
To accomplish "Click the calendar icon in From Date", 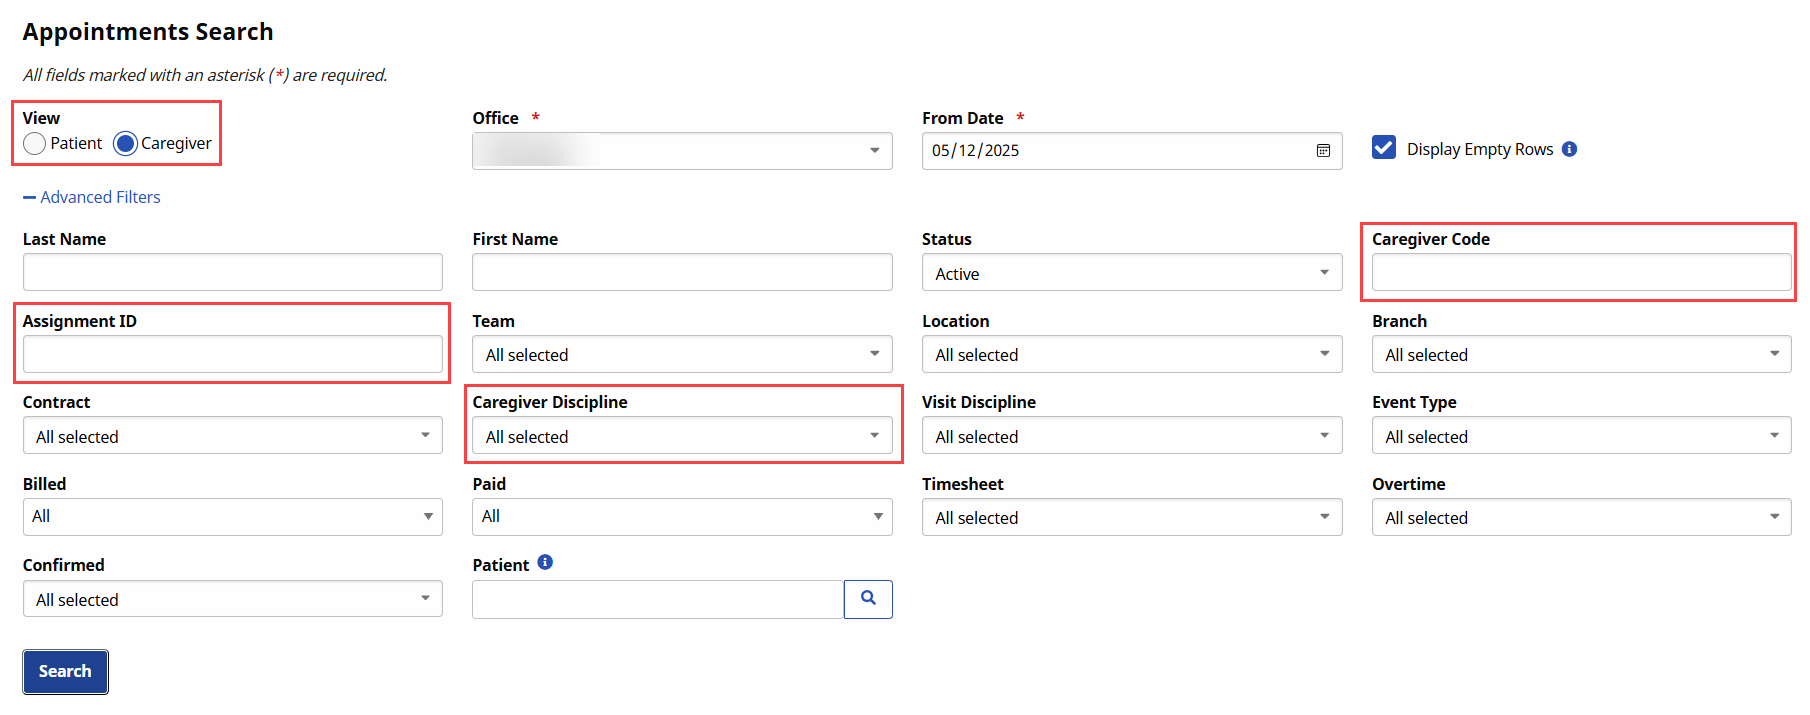I will (x=1323, y=151).
